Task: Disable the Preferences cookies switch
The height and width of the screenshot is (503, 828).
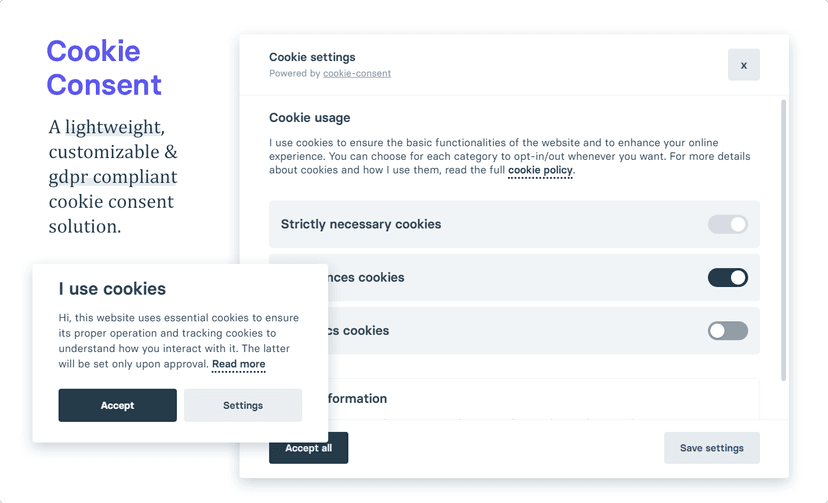Action: coord(727,278)
